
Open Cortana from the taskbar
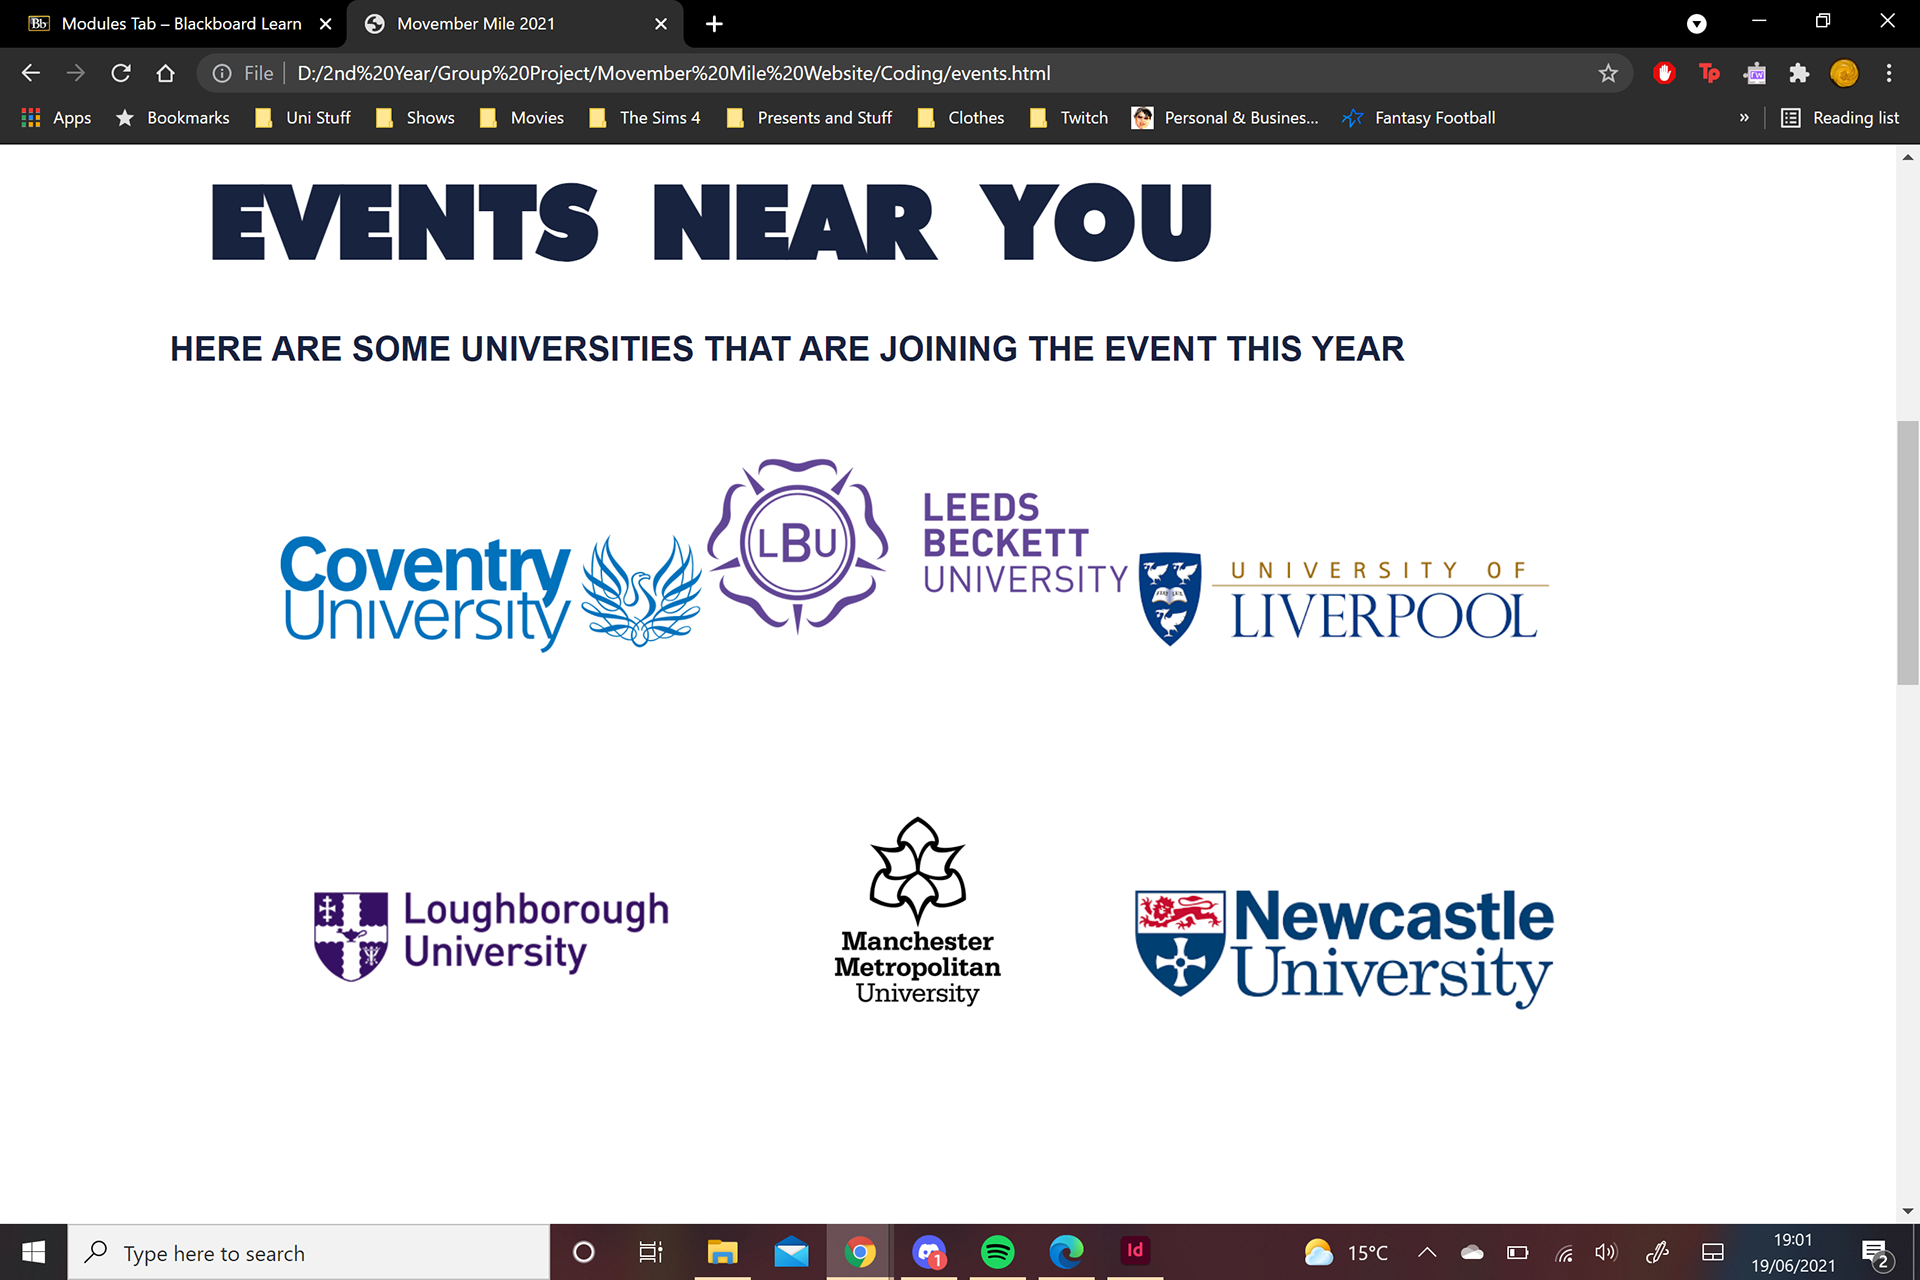[x=584, y=1252]
